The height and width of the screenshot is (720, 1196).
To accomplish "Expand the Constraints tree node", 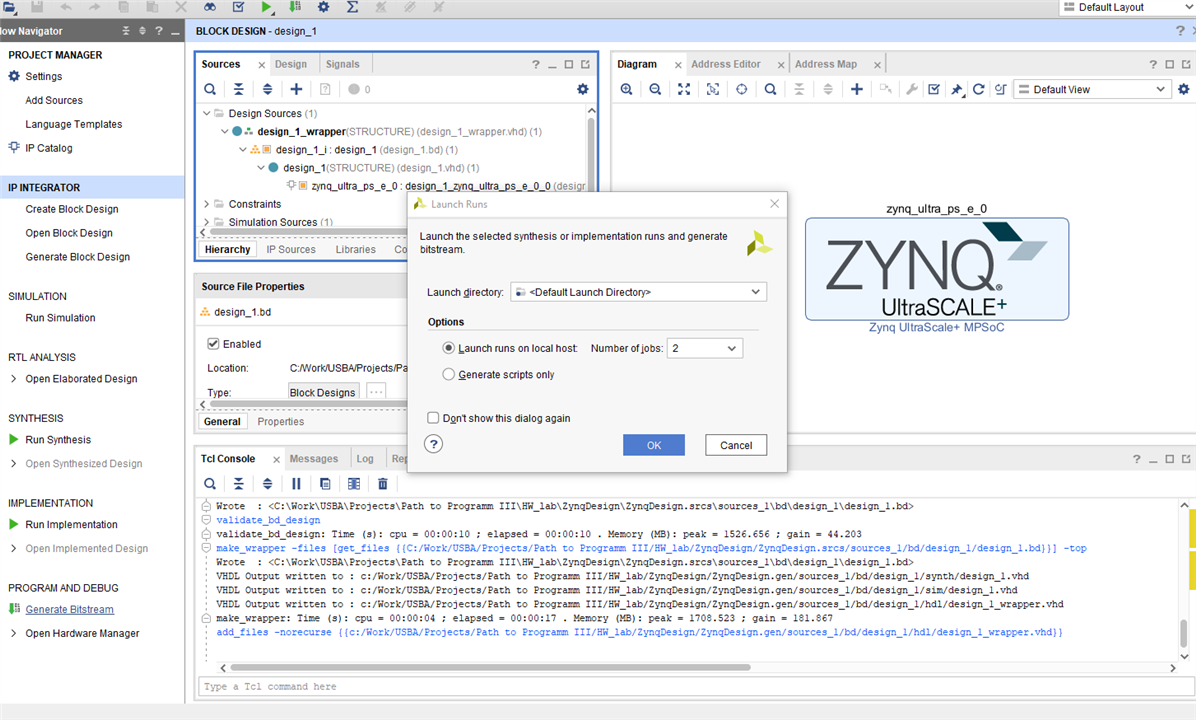I will pyautogui.click(x=207, y=204).
